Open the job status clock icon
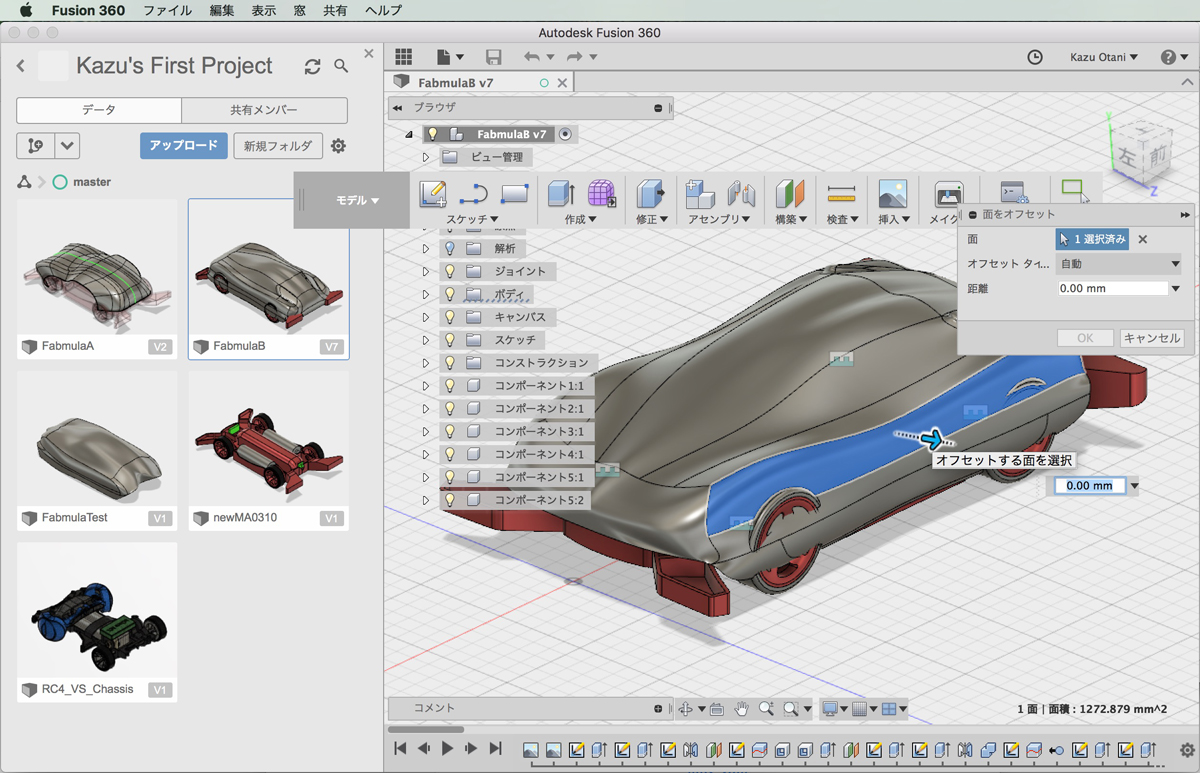 (x=1035, y=57)
